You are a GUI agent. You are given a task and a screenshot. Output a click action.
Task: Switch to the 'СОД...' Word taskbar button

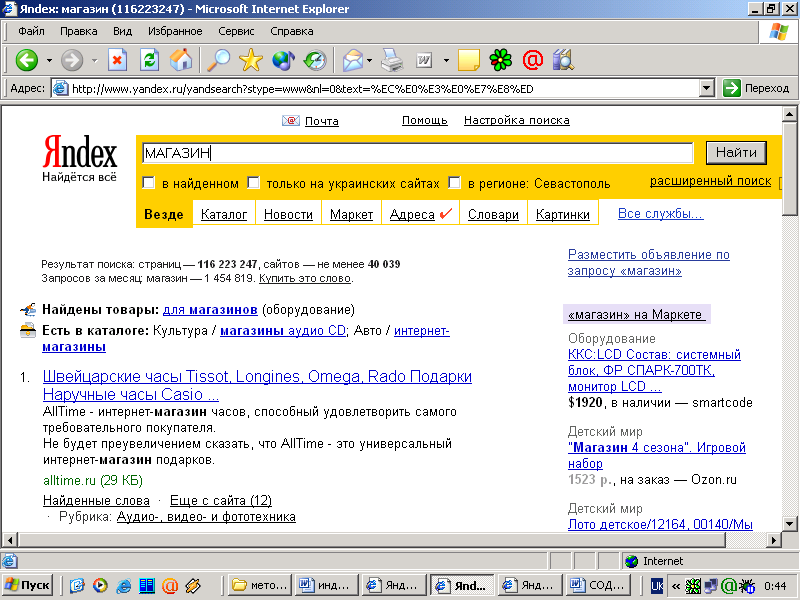[x=598, y=585]
